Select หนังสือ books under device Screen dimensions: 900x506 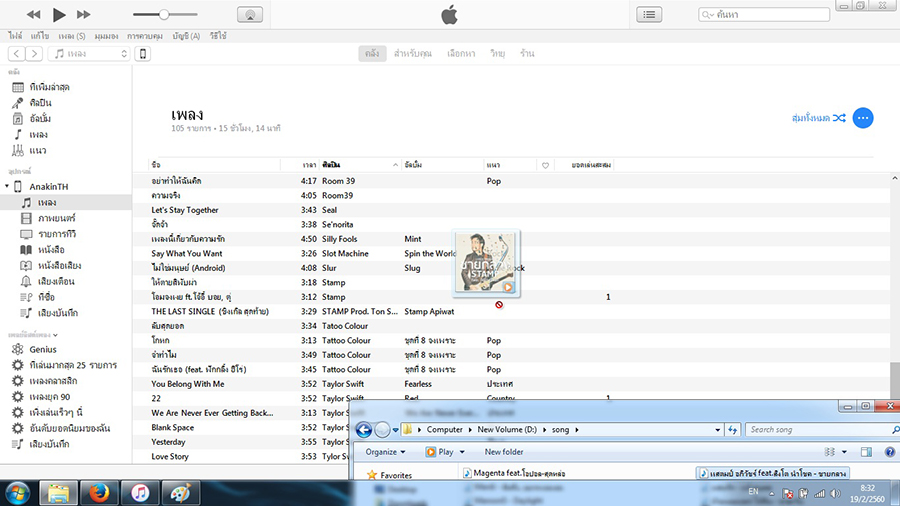pyautogui.click(x=51, y=250)
